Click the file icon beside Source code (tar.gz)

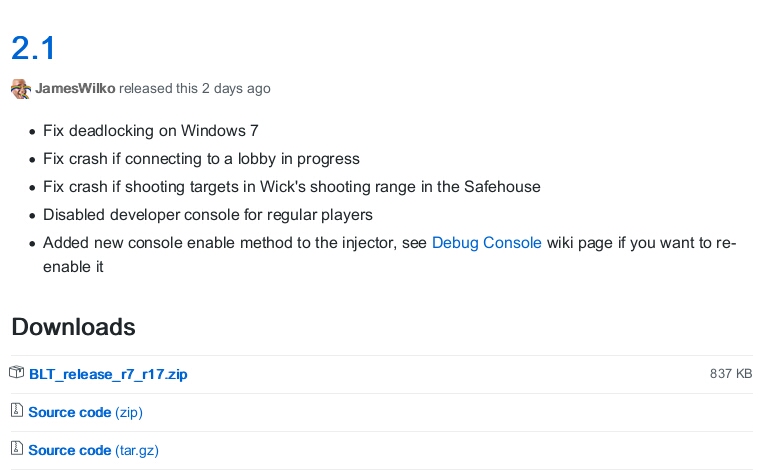click(x=16, y=449)
